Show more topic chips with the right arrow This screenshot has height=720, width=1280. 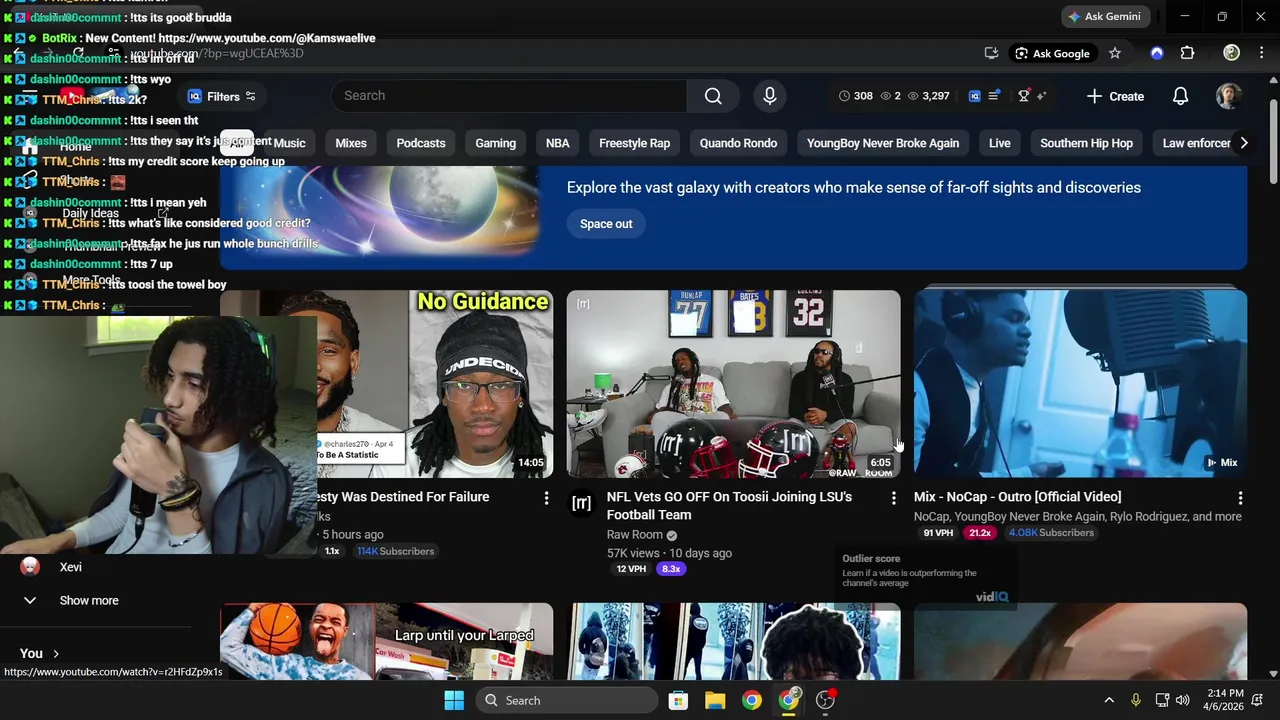[1243, 143]
